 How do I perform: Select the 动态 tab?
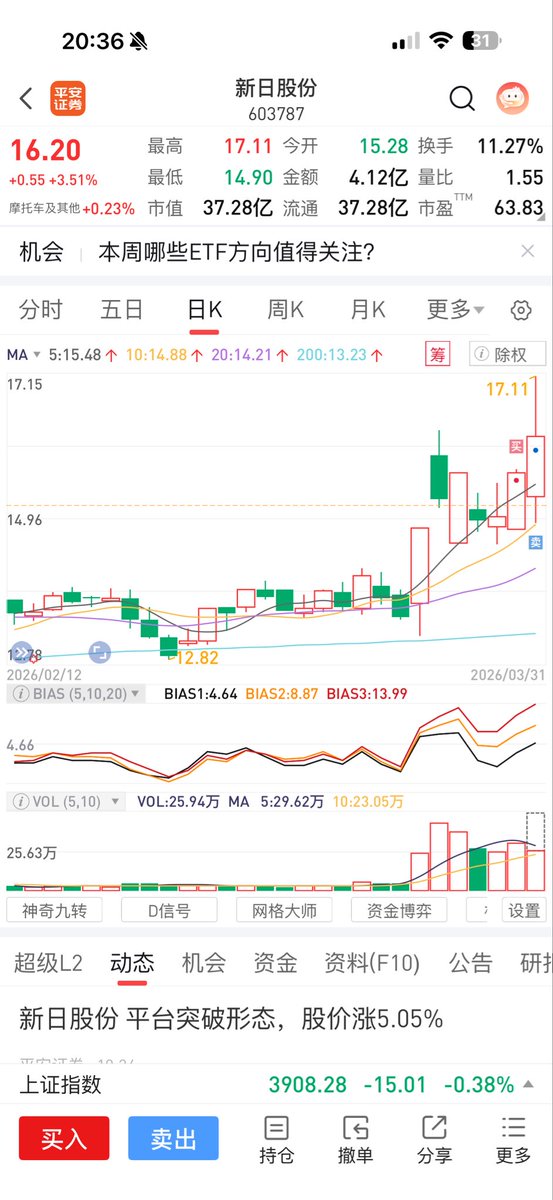tap(132, 963)
